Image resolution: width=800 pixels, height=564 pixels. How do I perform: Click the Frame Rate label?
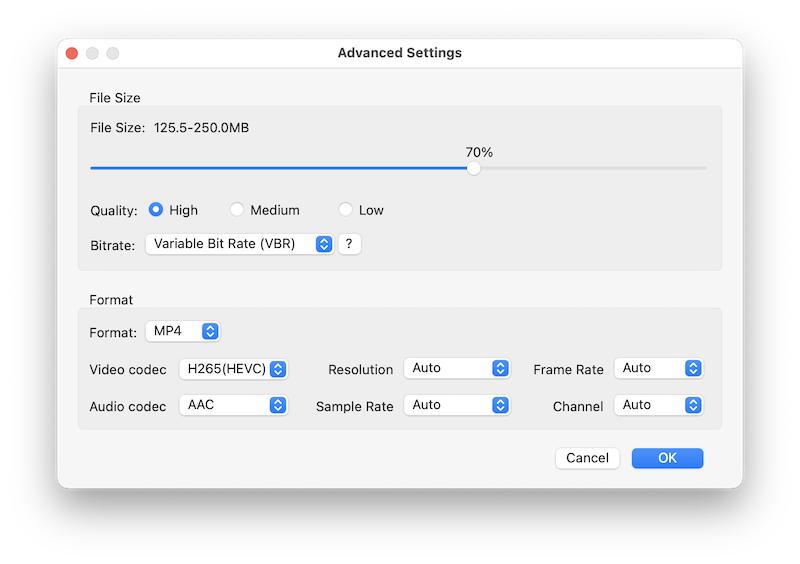tap(568, 370)
